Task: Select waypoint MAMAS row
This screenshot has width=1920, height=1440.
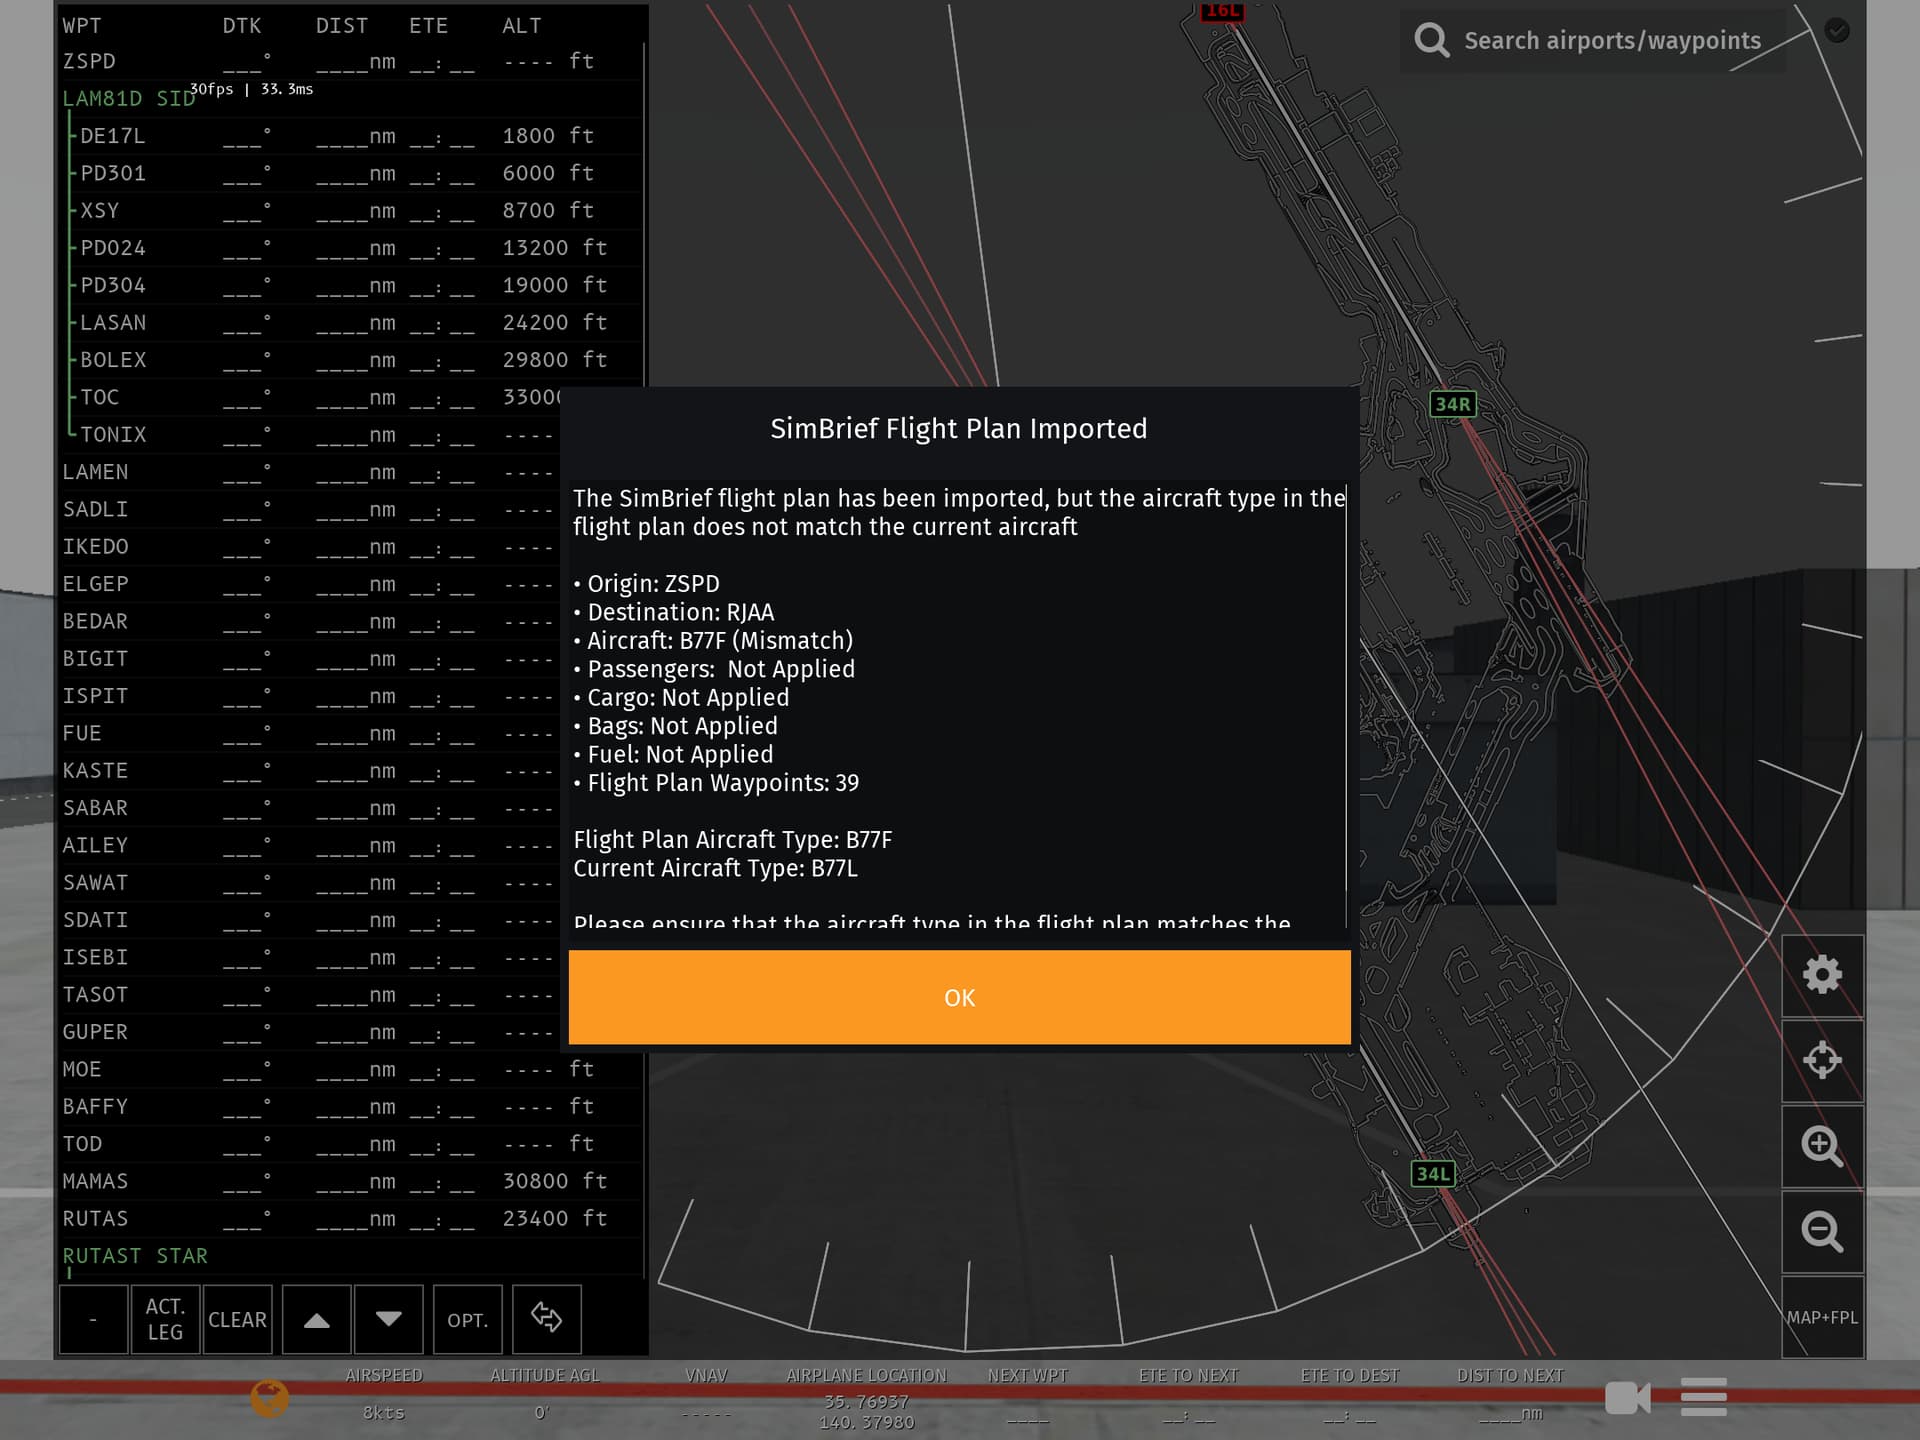Action: click(x=350, y=1181)
